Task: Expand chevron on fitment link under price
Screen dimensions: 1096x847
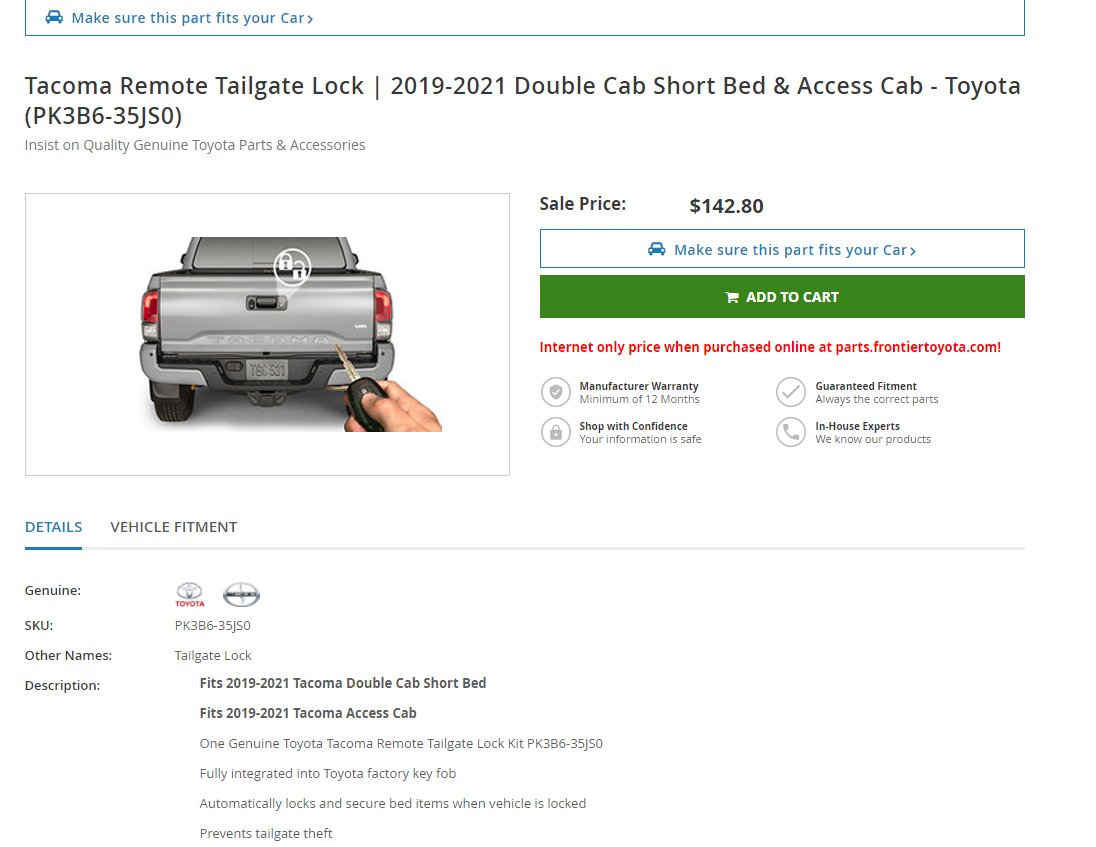Action: (x=913, y=251)
